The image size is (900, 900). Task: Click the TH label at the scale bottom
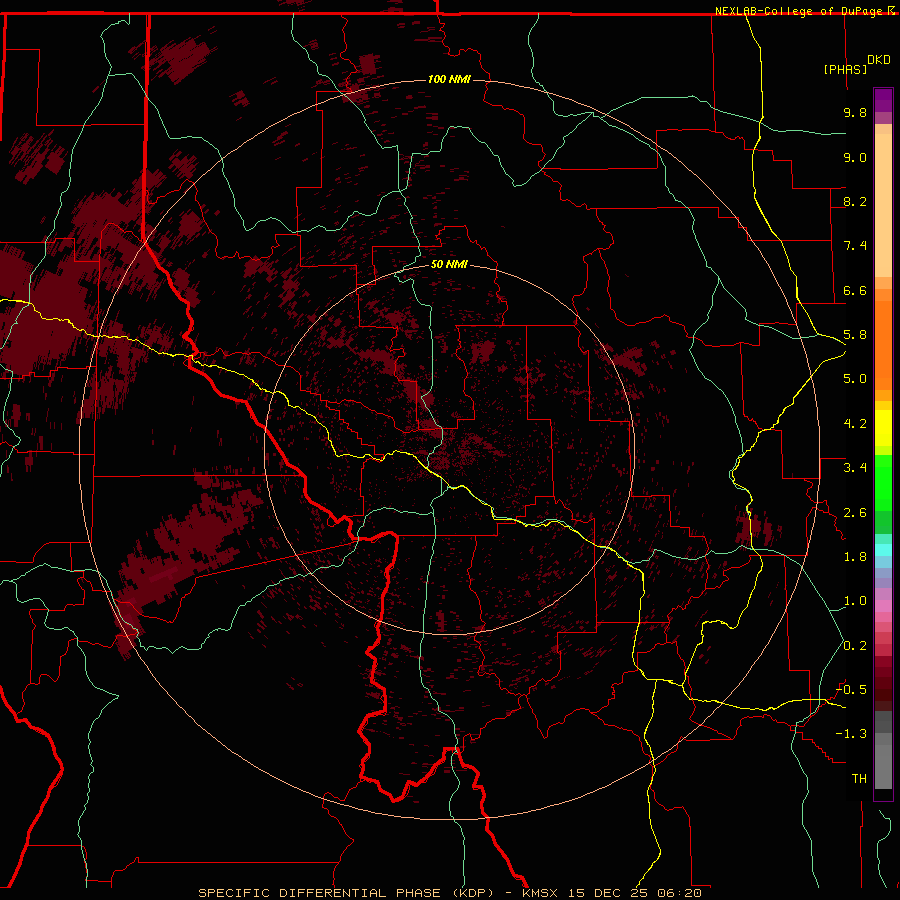pyautogui.click(x=859, y=779)
